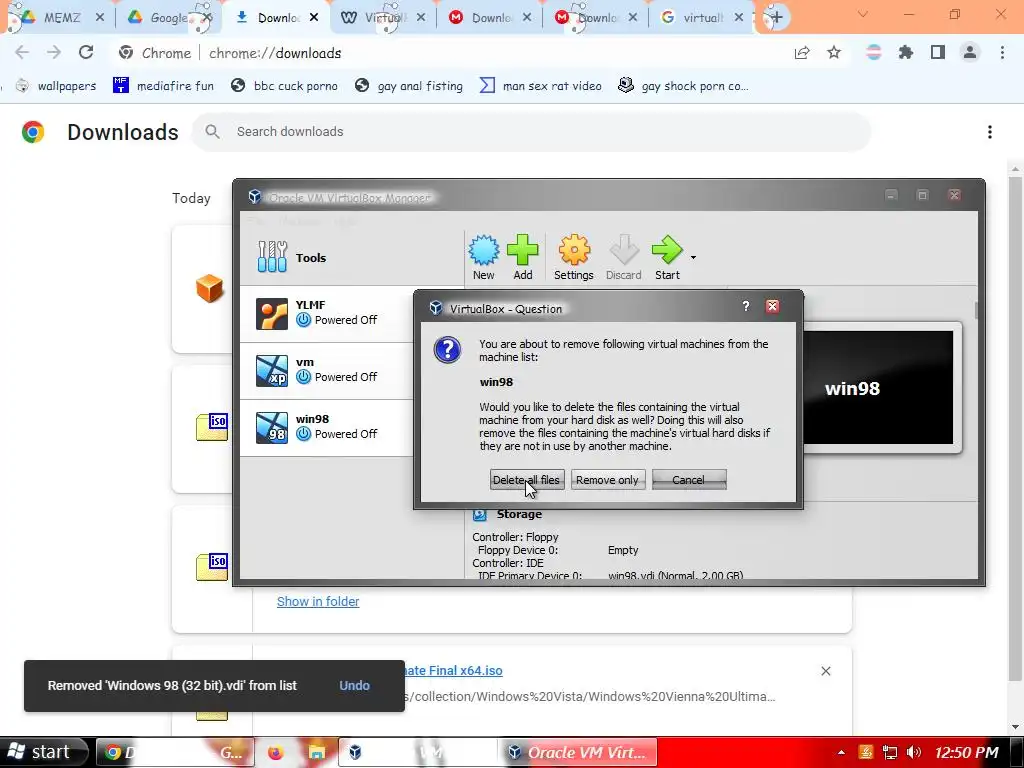Click the address bar URL
The height and width of the screenshot is (768, 1024).
pos(275,54)
